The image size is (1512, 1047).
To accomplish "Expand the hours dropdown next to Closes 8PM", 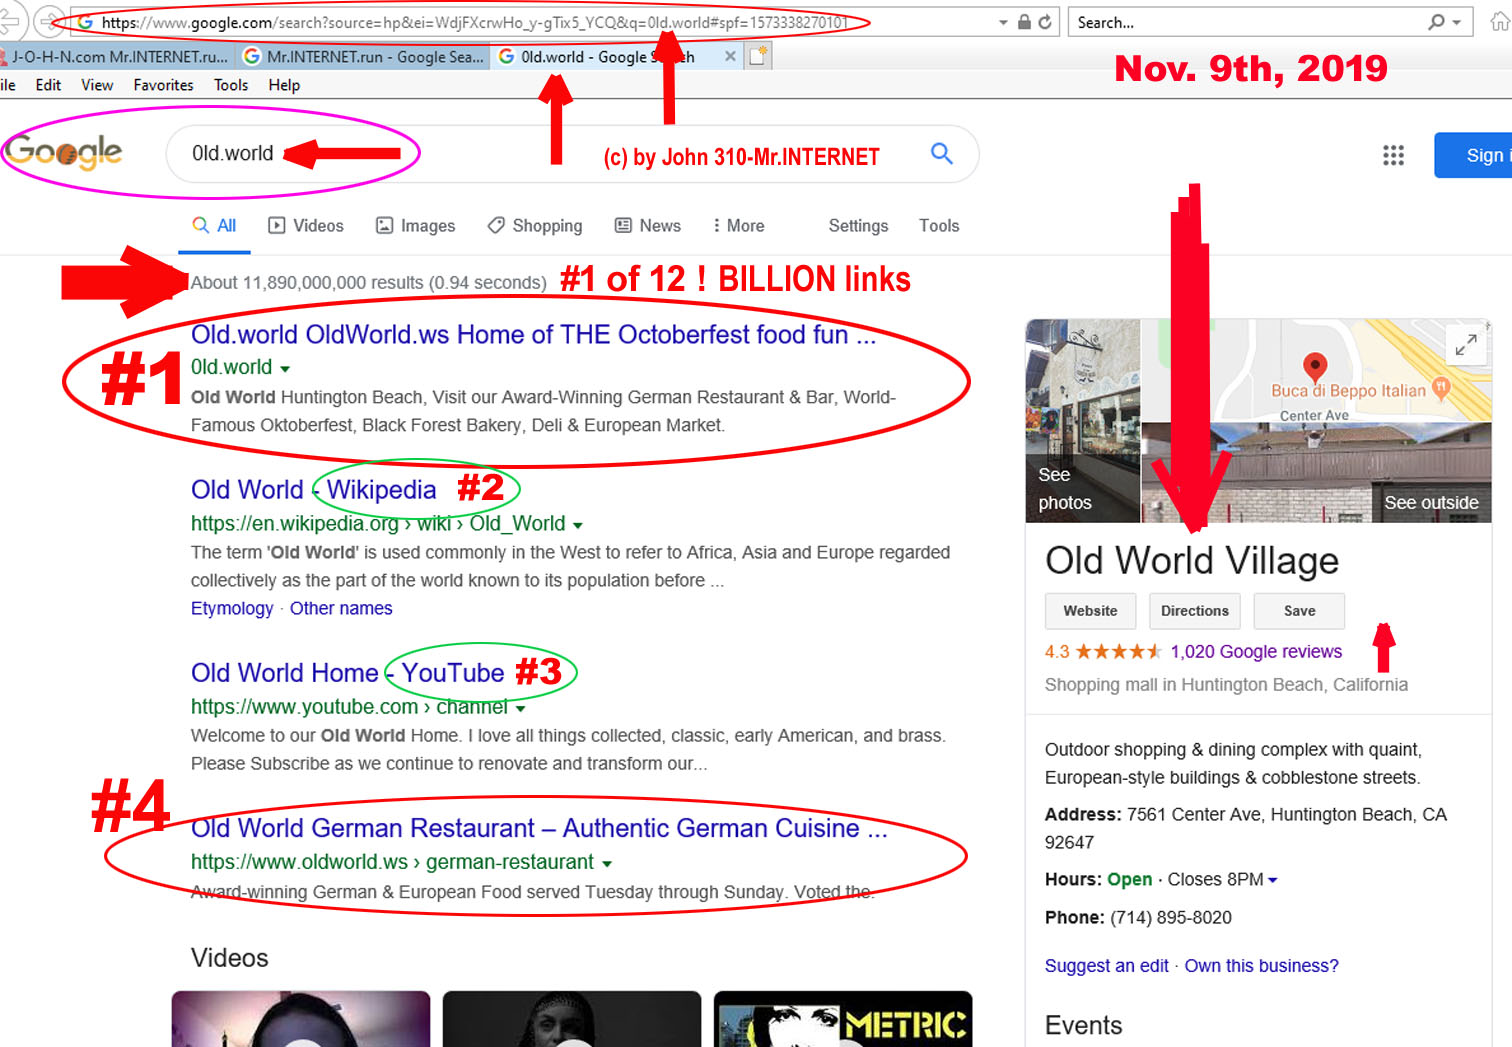I will click(x=1273, y=880).
